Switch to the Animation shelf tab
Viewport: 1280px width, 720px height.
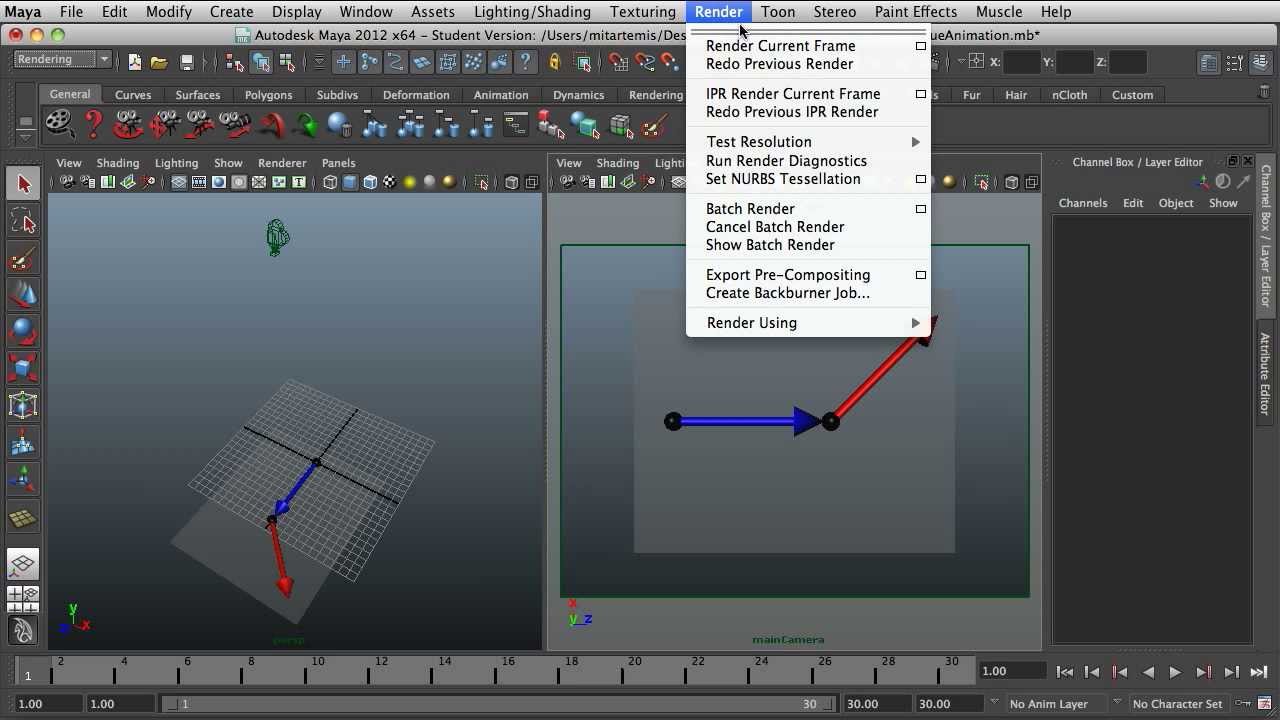tap(501, 95)
